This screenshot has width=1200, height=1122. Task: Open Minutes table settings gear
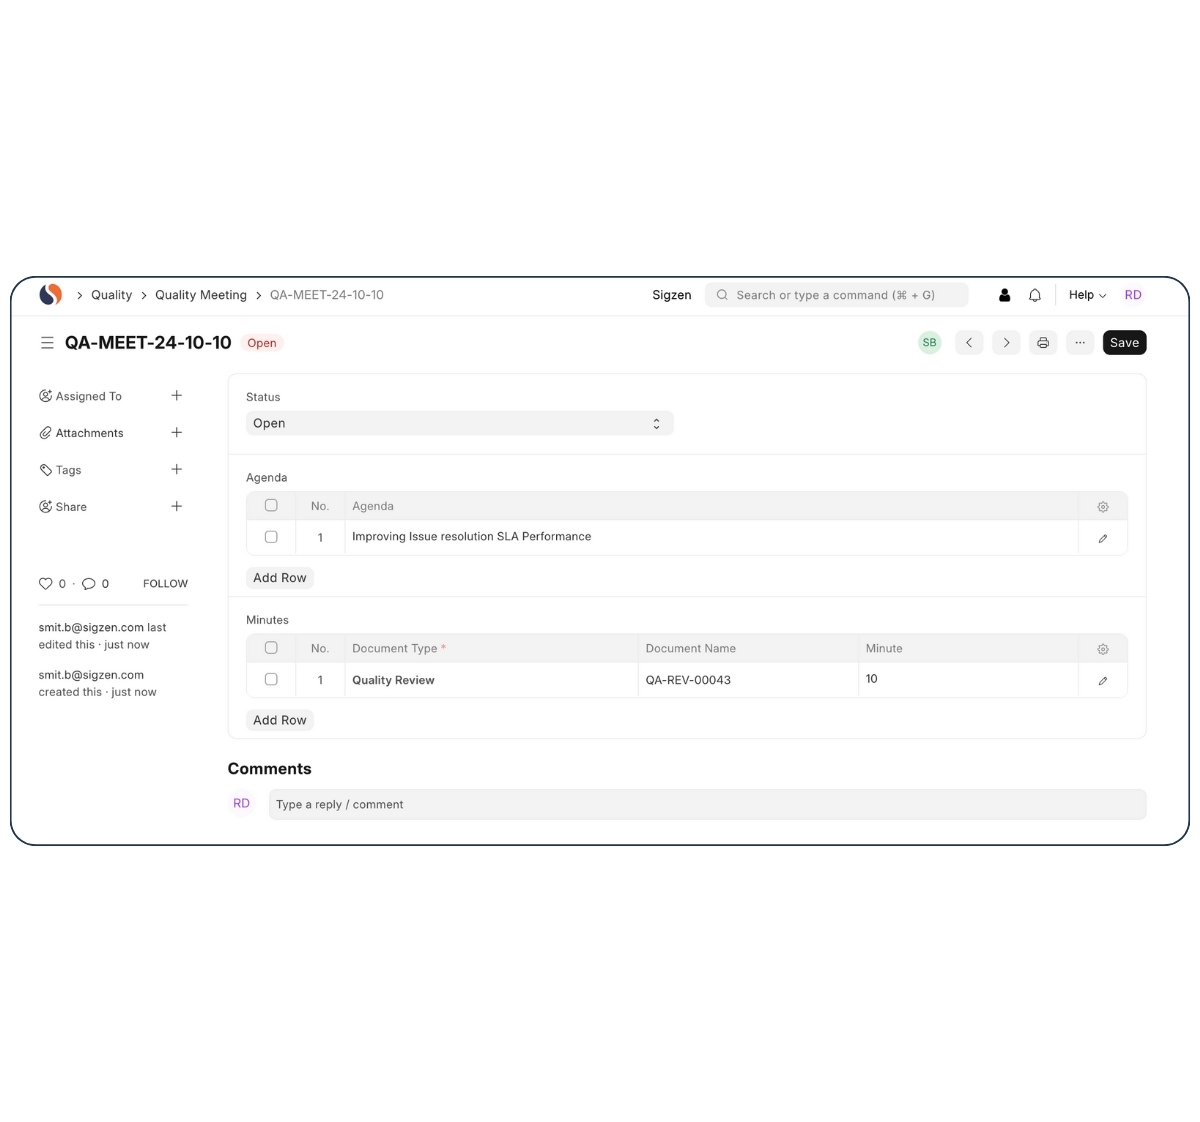click(1103, 649)
